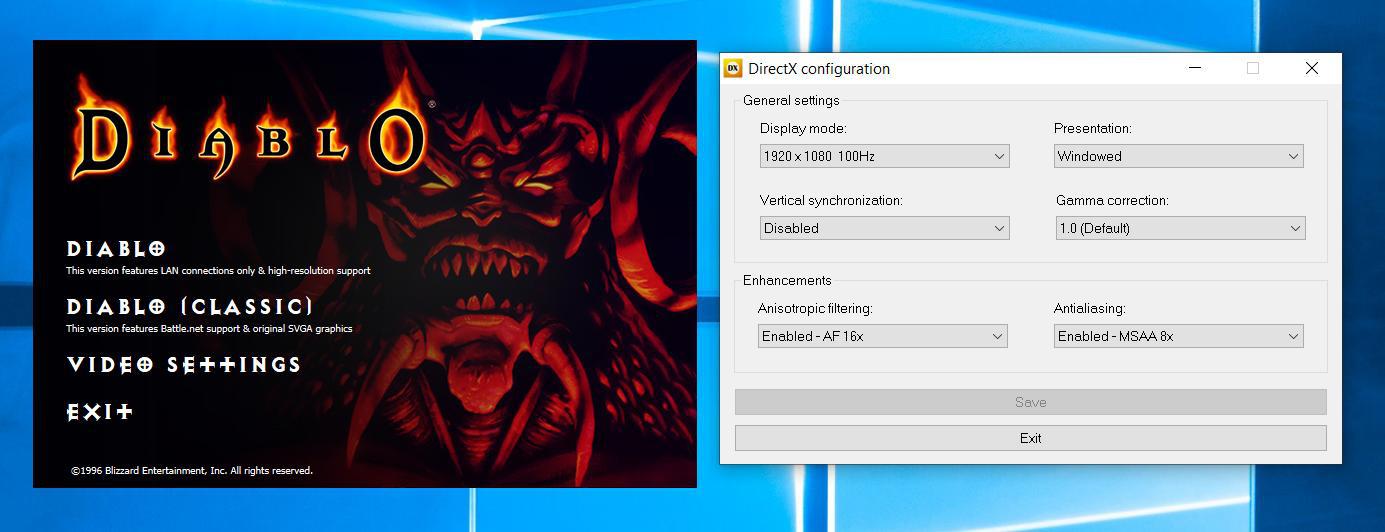
Task: Open the Presentation dropdown showing Windowed
Action: (1178, 156)
